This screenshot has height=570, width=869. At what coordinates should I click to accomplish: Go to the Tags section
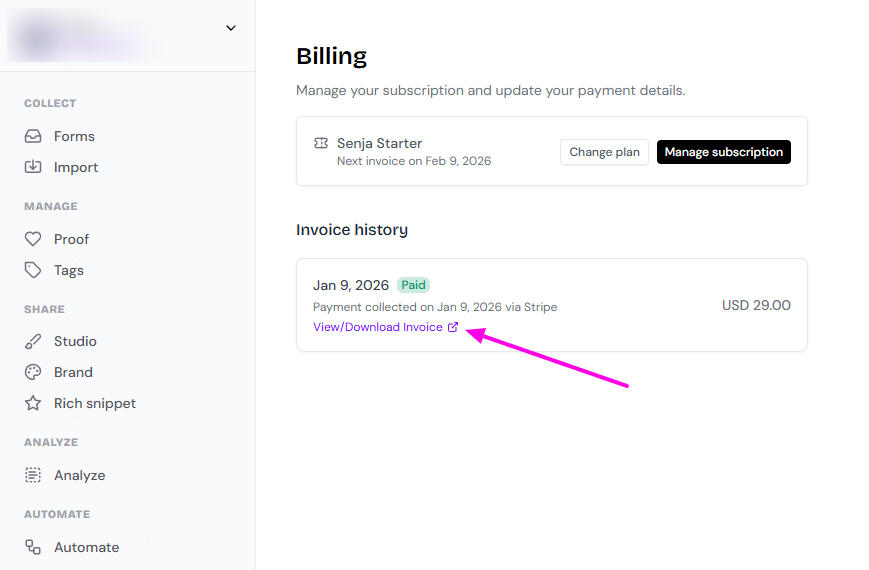pos(69,270)
